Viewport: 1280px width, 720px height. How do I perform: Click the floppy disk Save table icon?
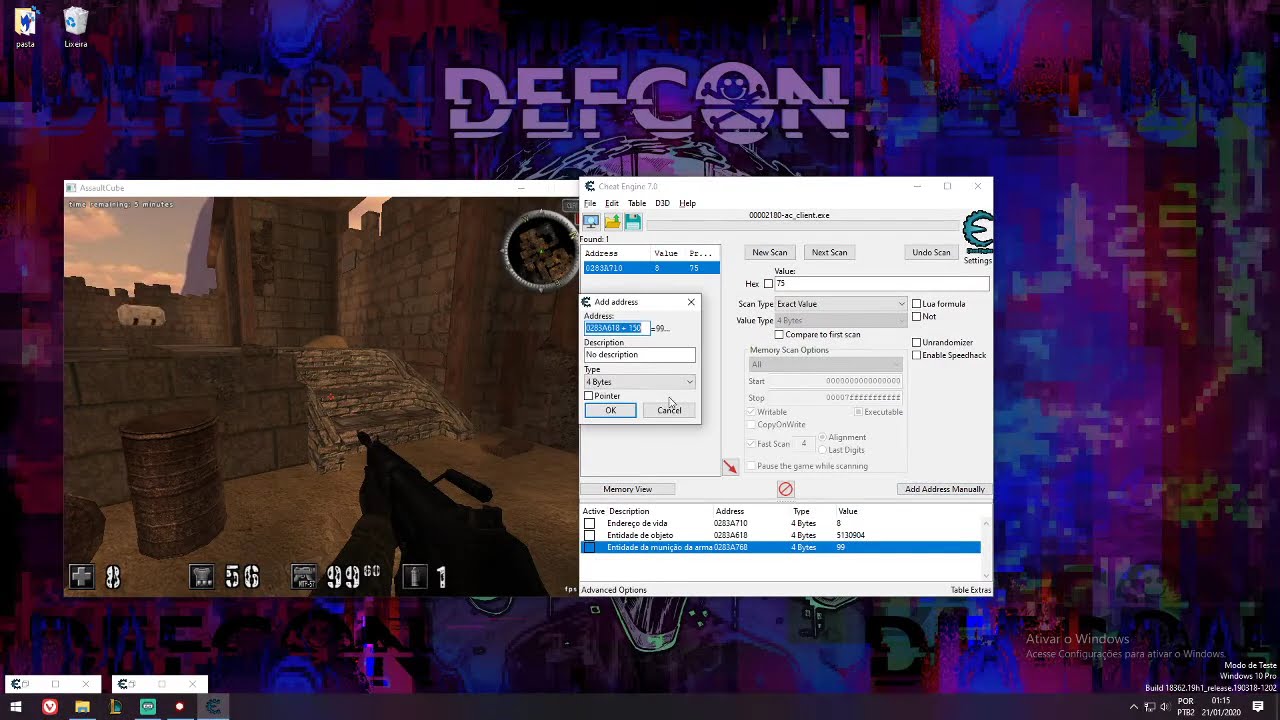click(633, 222)
